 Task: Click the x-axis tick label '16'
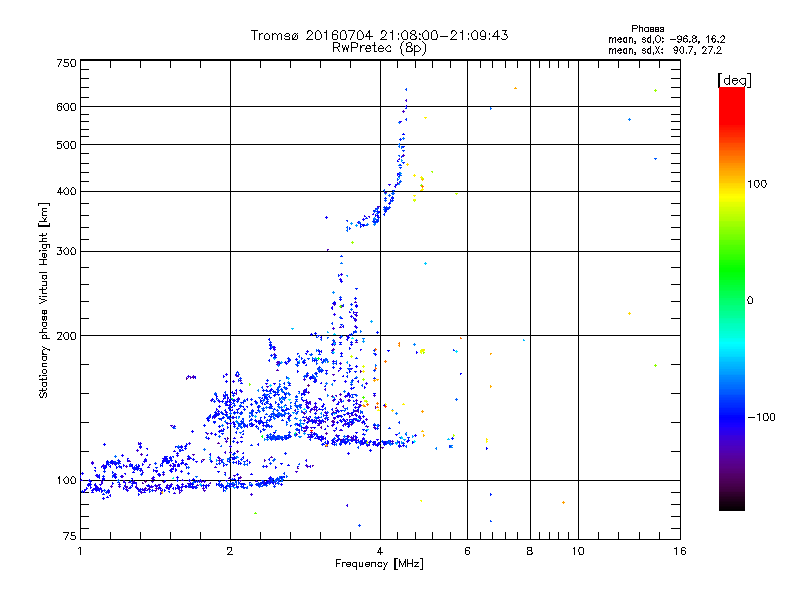pyautogui.click(x=680, y=551)
